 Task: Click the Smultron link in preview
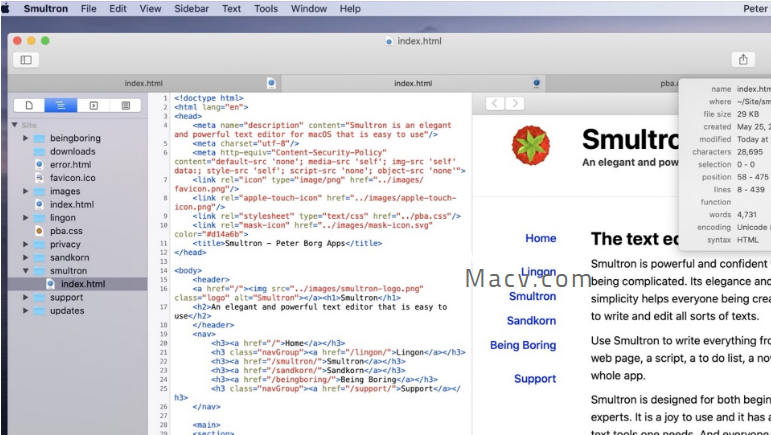[x=532, y=296]
